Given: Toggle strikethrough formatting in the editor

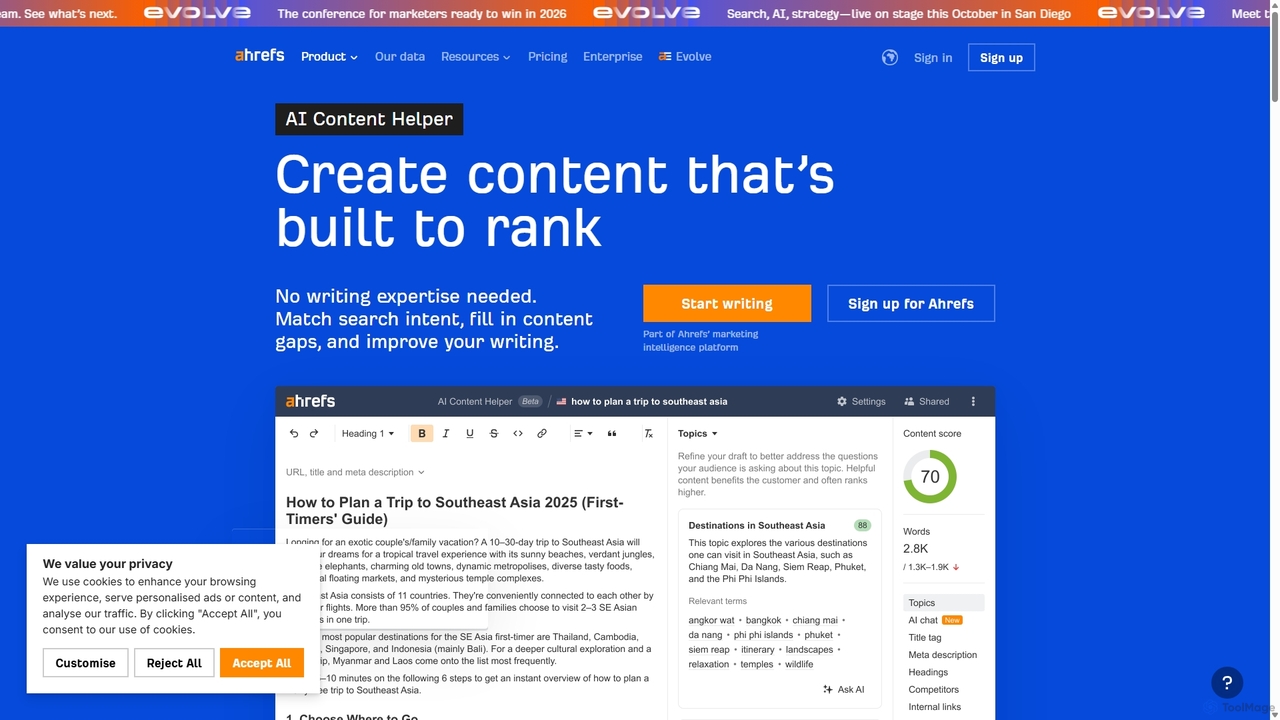Looking at the screenshot, I should click(494, 433).
